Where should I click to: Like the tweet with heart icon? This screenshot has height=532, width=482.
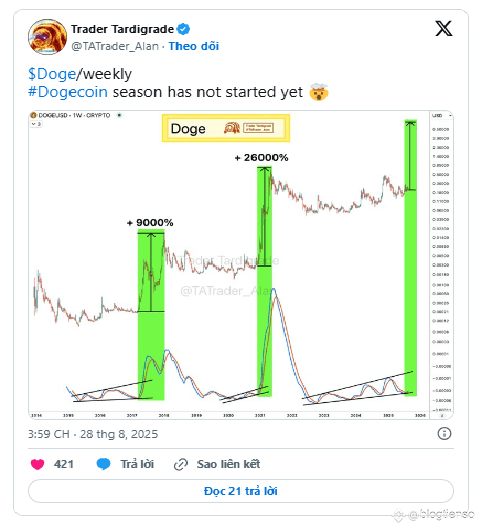coord(37,464)
